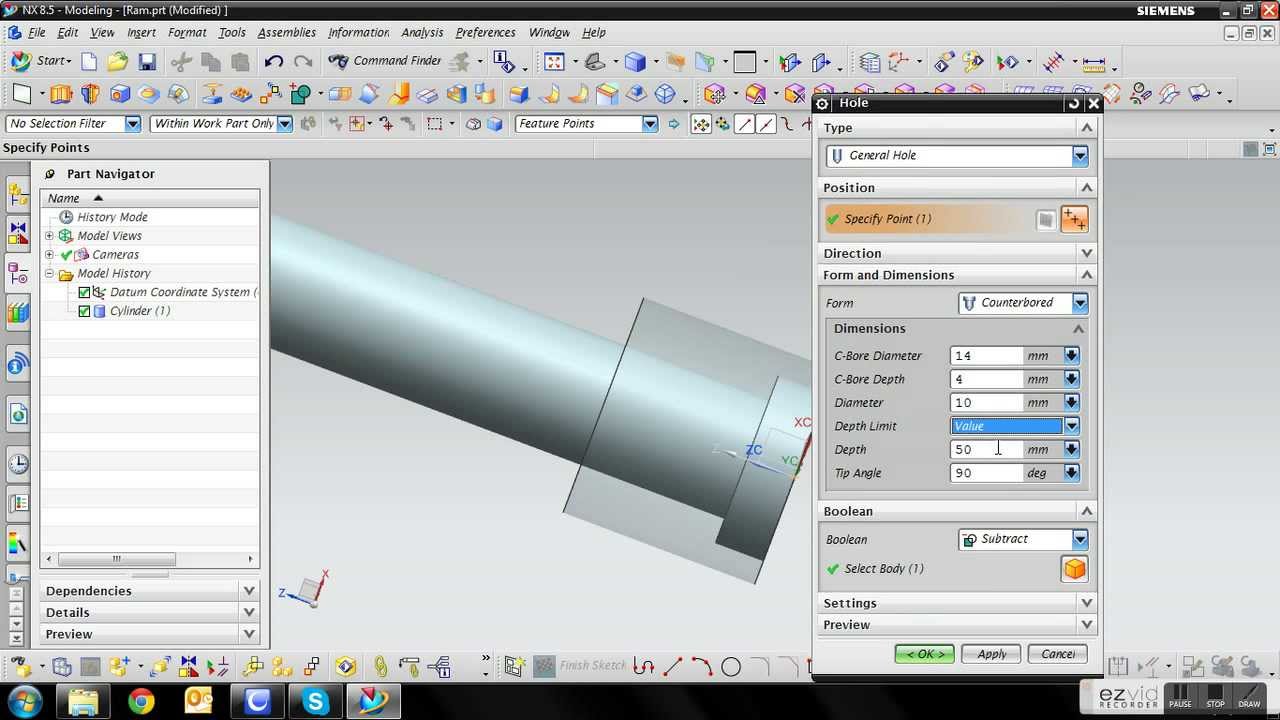Click the Cancel button

[1058, 654]
